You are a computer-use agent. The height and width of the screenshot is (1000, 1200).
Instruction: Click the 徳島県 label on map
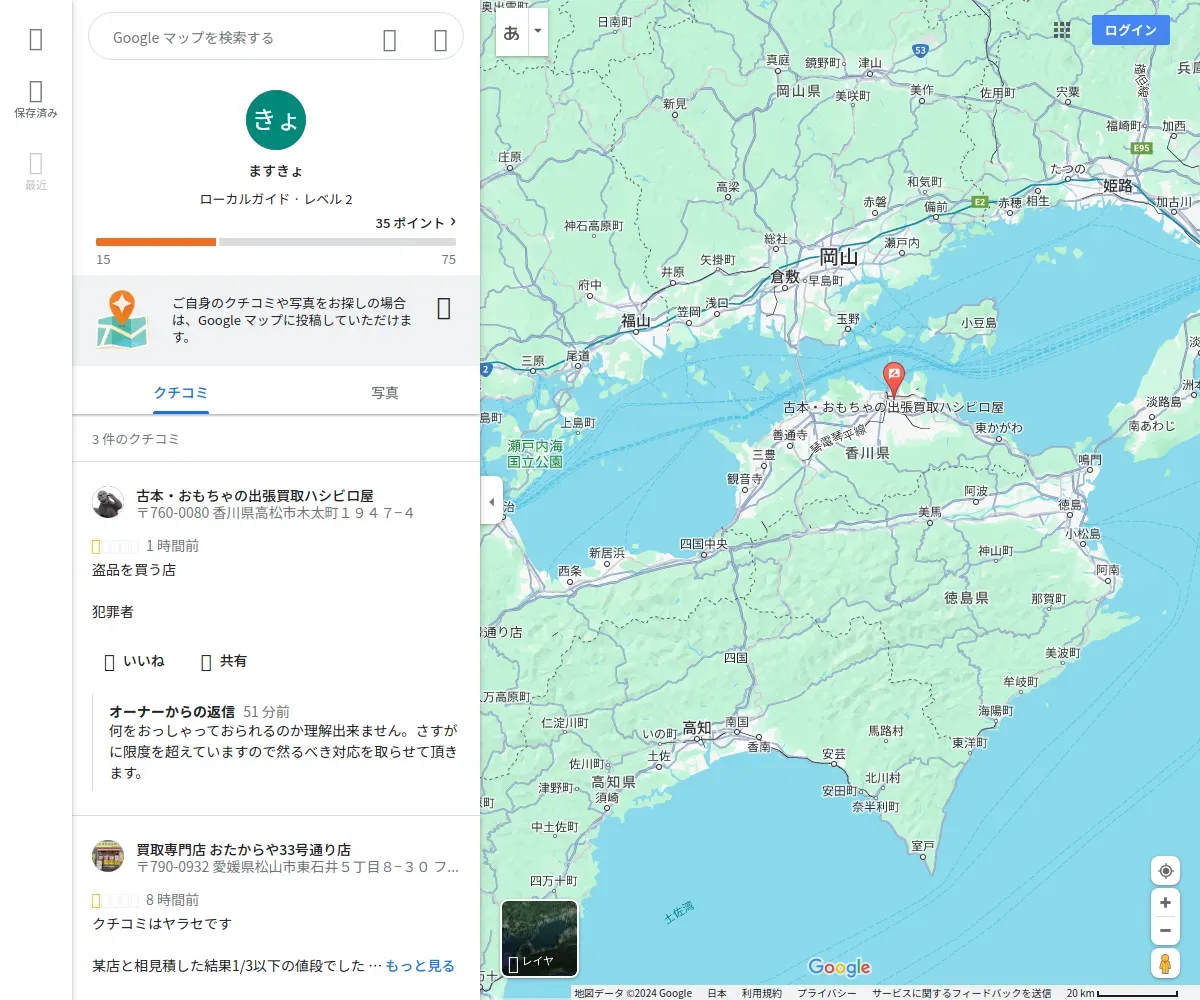[x=966, y=598]
